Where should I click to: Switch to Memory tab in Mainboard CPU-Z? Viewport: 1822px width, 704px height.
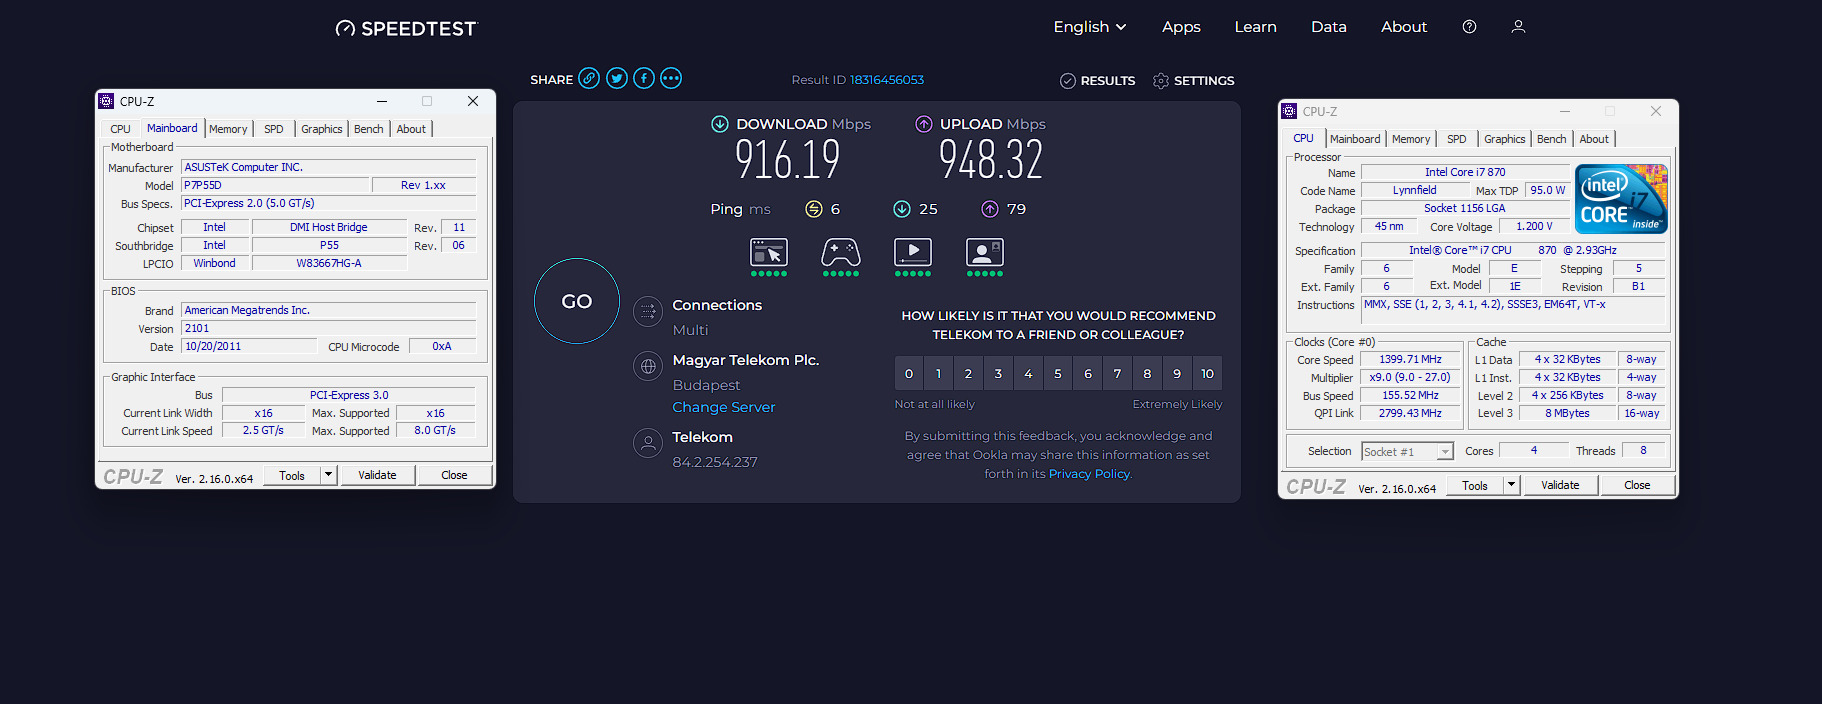tap(228, 129)
